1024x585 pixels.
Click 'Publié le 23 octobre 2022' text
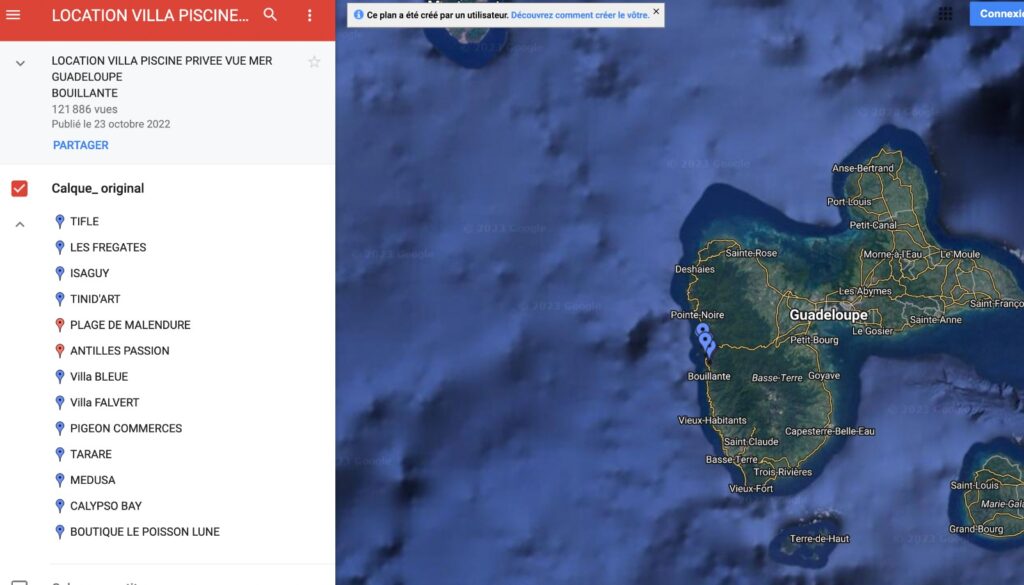[x=111, y=124]
